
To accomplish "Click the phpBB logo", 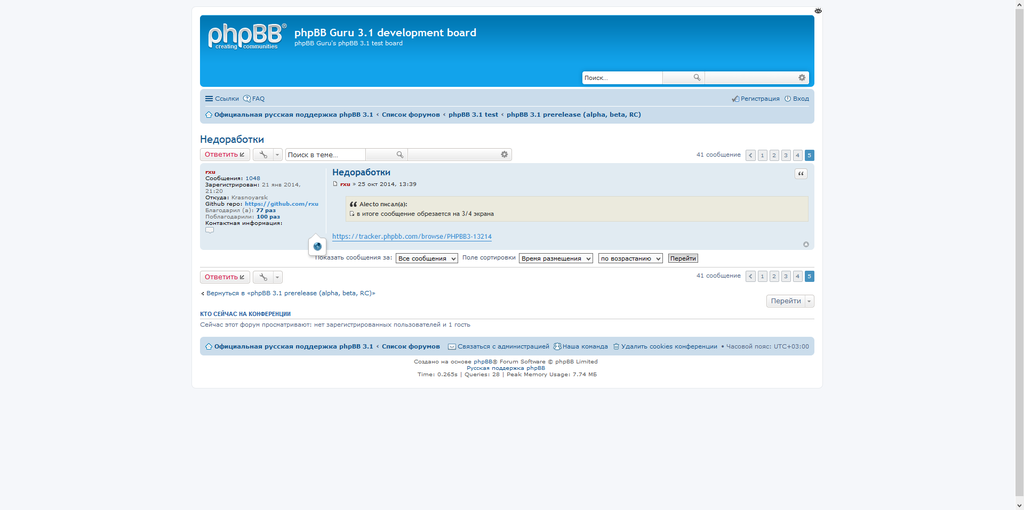I will pos(246,37).
